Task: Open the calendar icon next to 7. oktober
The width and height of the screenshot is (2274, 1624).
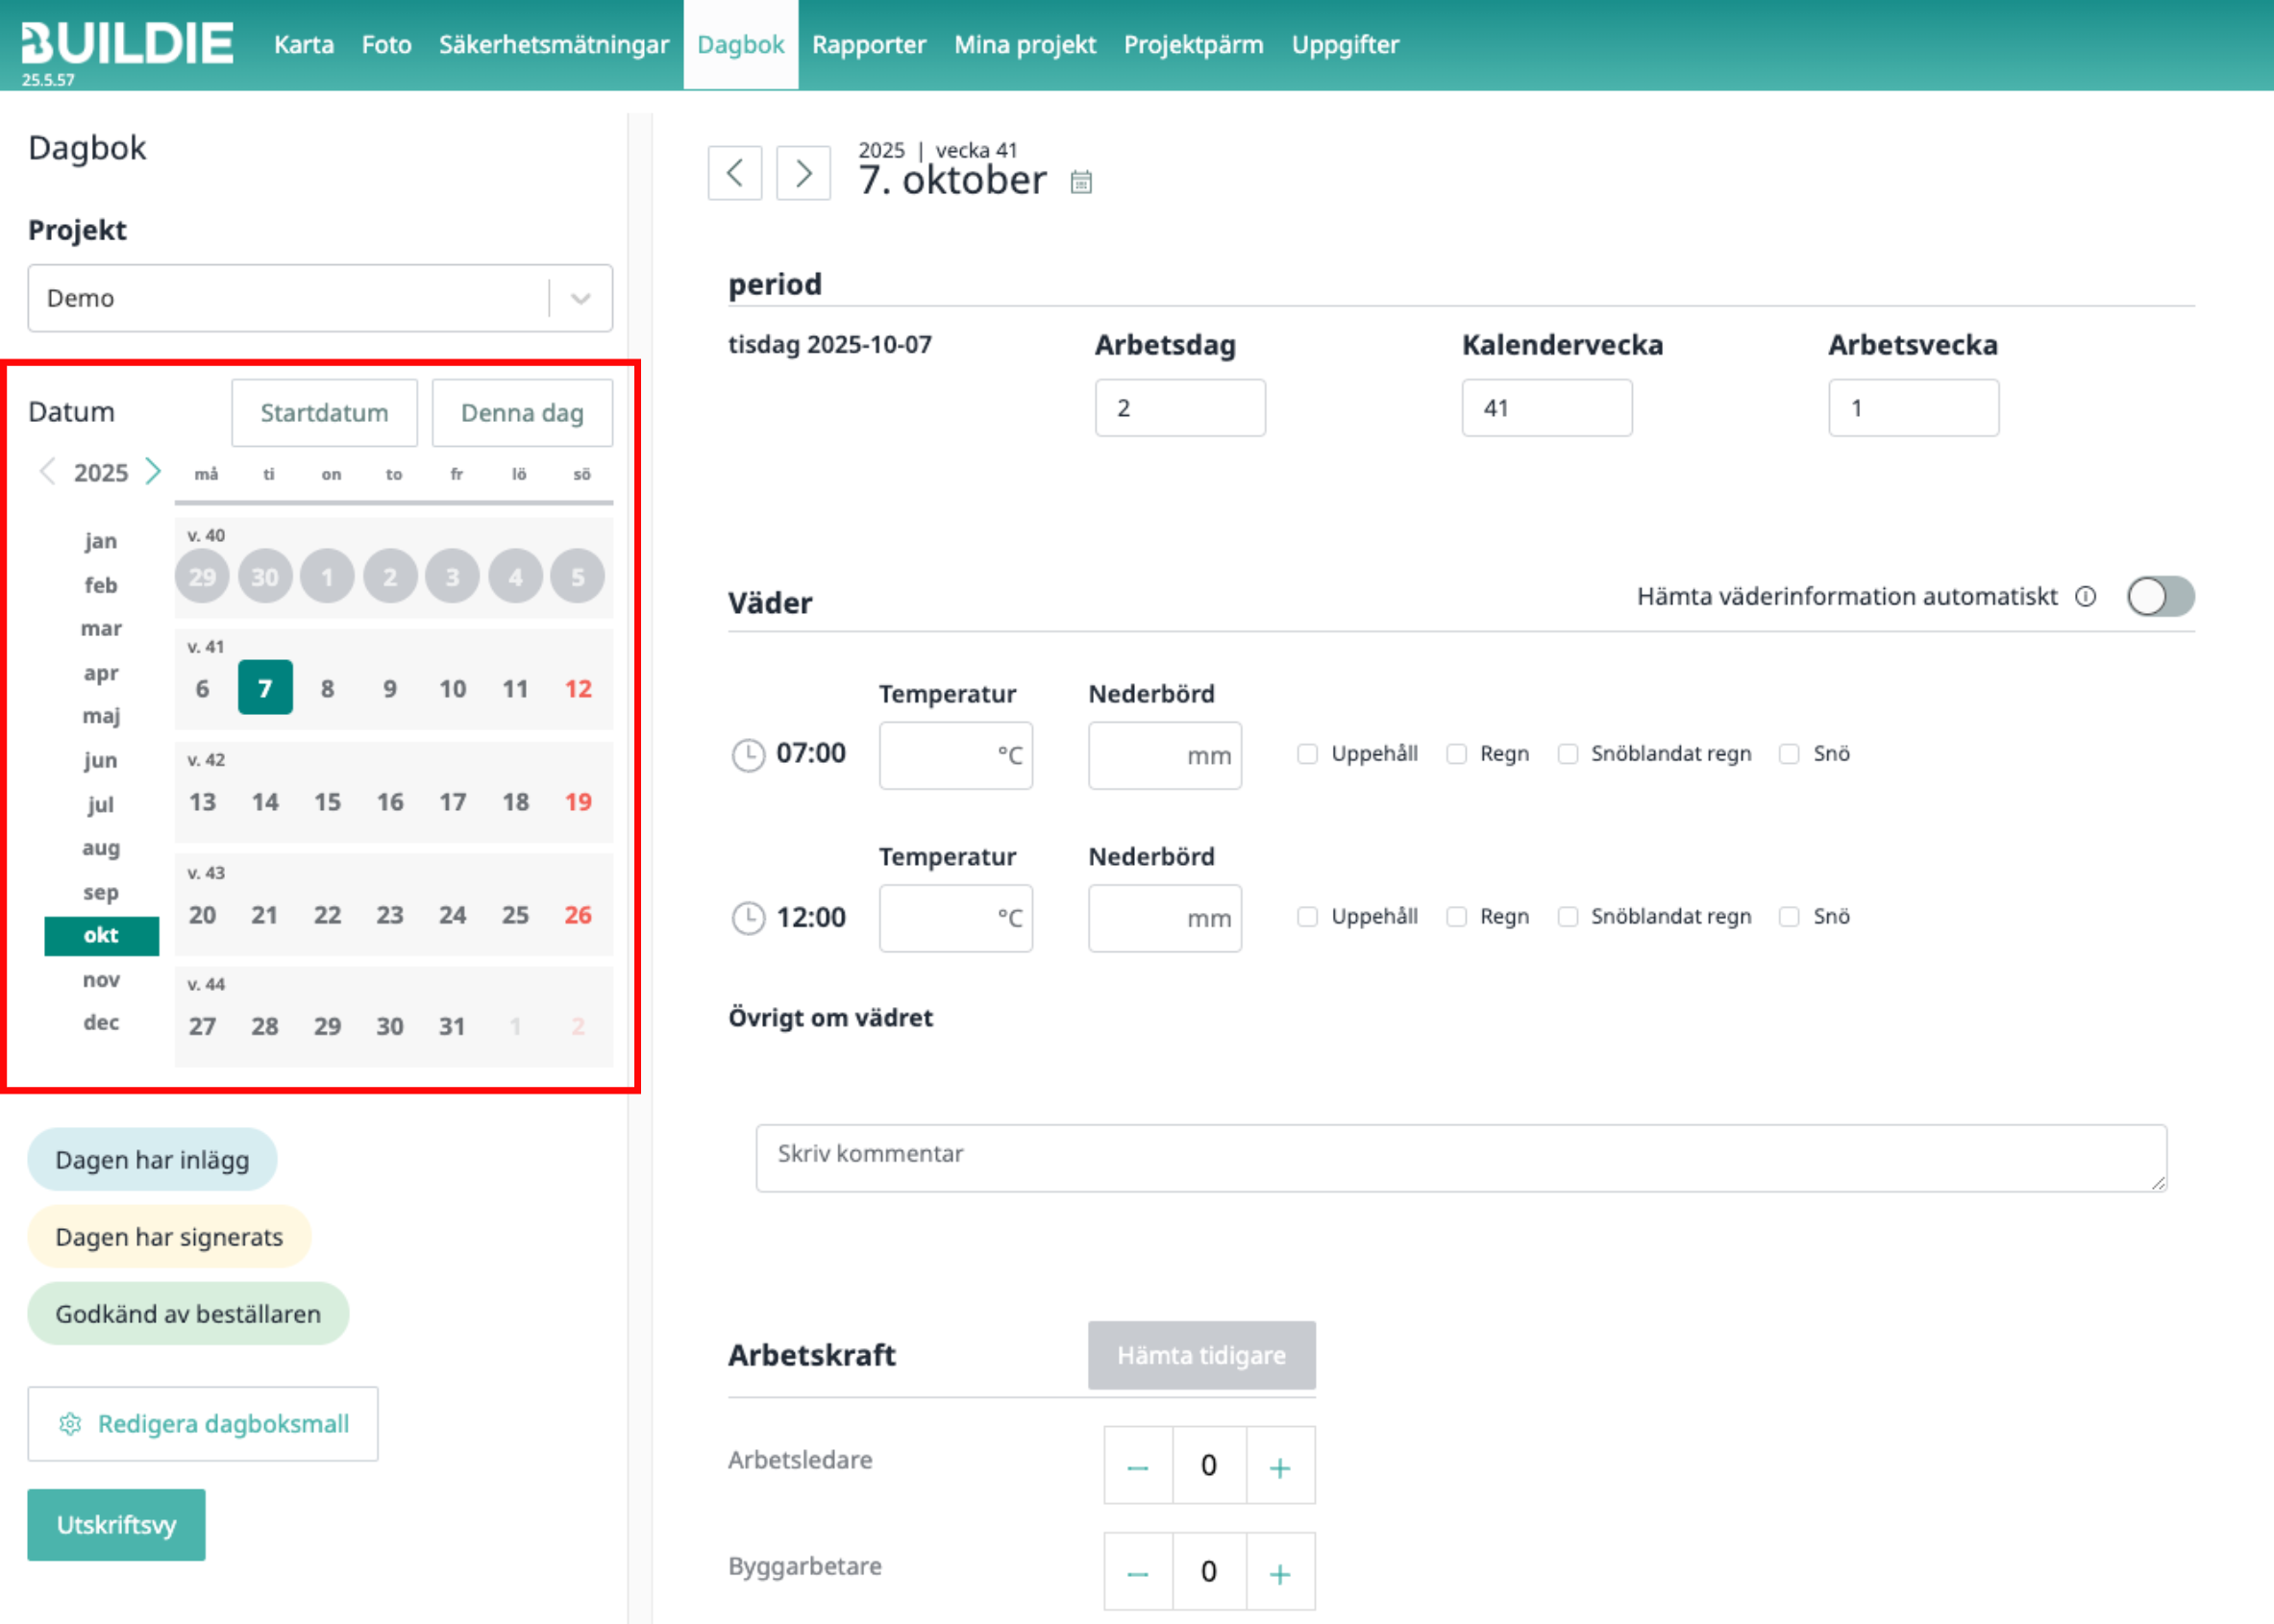Action: [1080, 182]
